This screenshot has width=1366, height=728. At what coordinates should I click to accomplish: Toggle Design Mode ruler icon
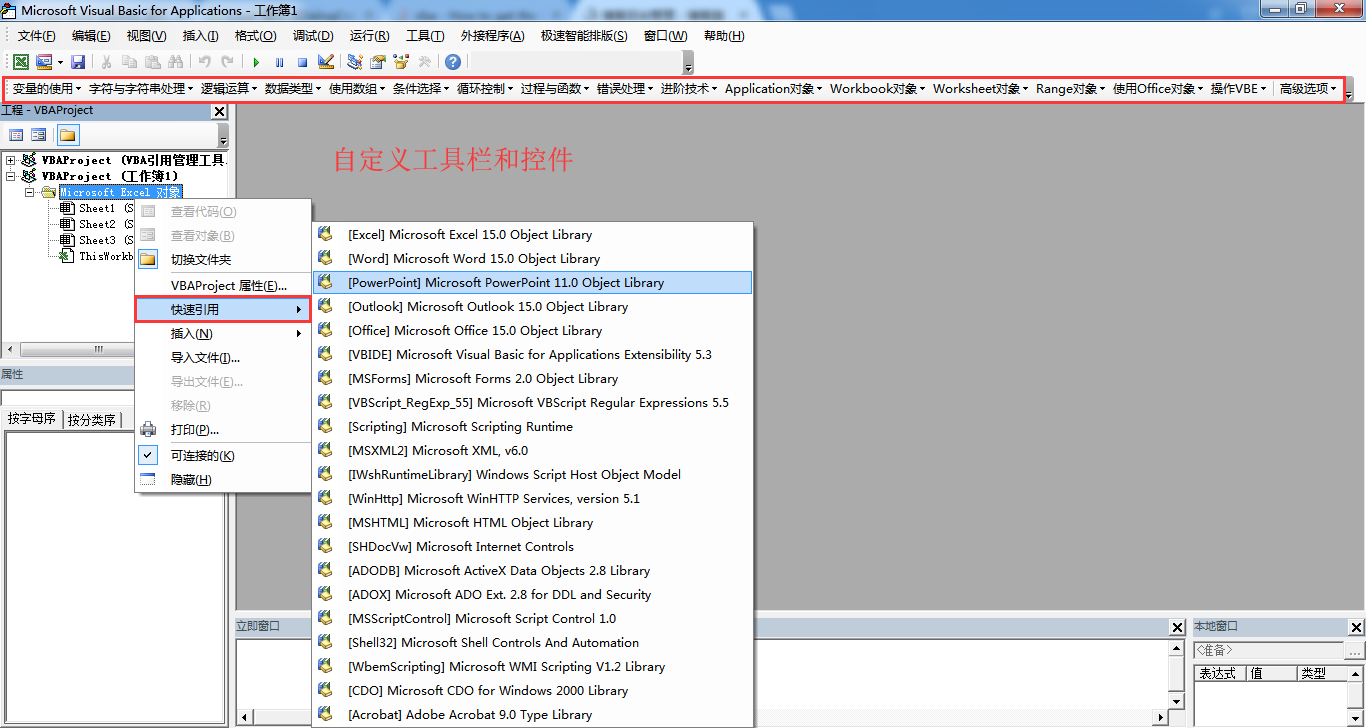click(x=325, y=62)
